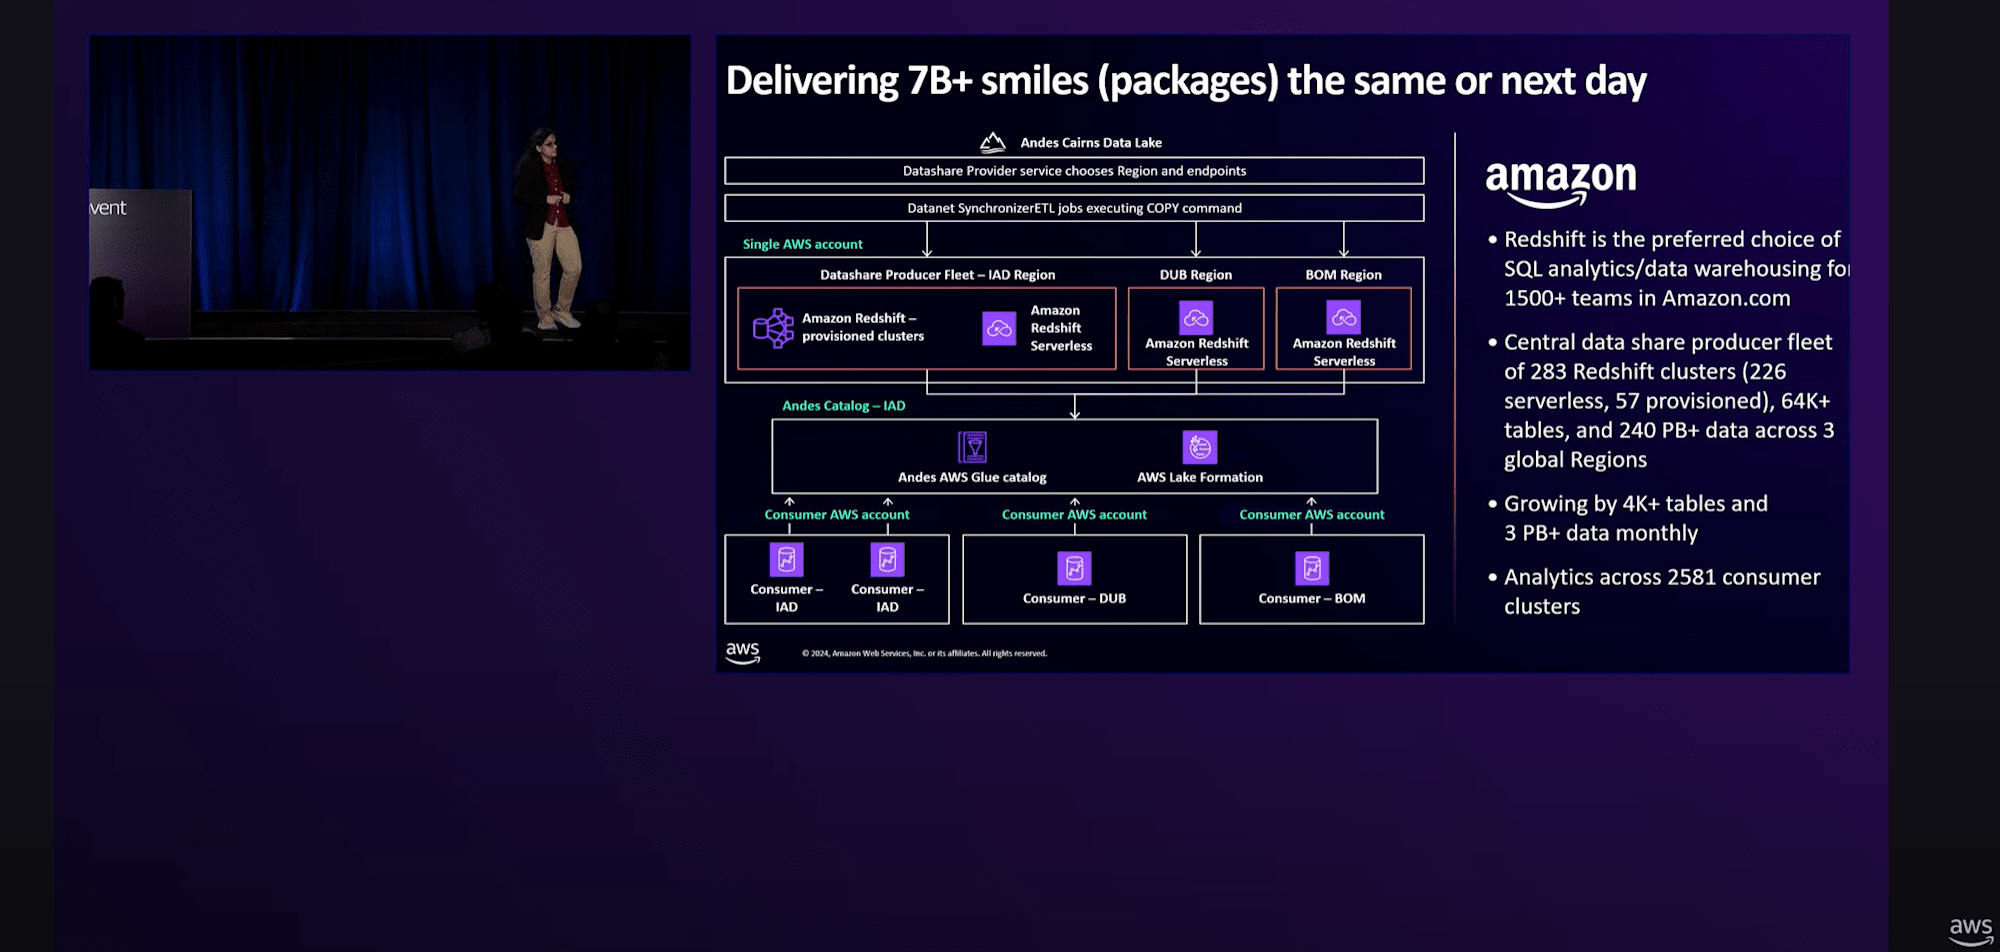Click the Consumer – BOM database icon
The image size is (2000, 952).
1312,568
